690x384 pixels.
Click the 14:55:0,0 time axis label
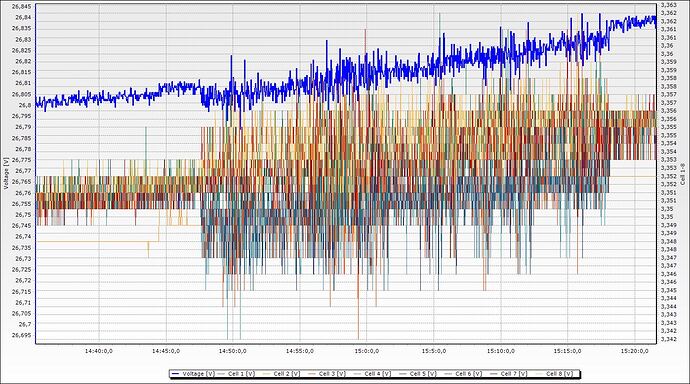300,351
